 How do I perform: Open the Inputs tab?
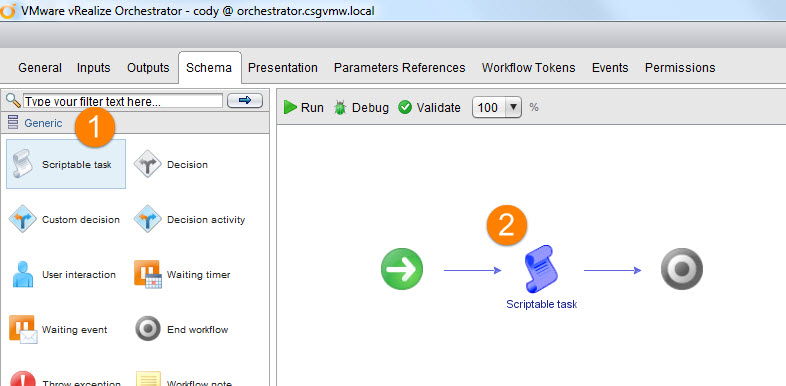tap(94, 68)
